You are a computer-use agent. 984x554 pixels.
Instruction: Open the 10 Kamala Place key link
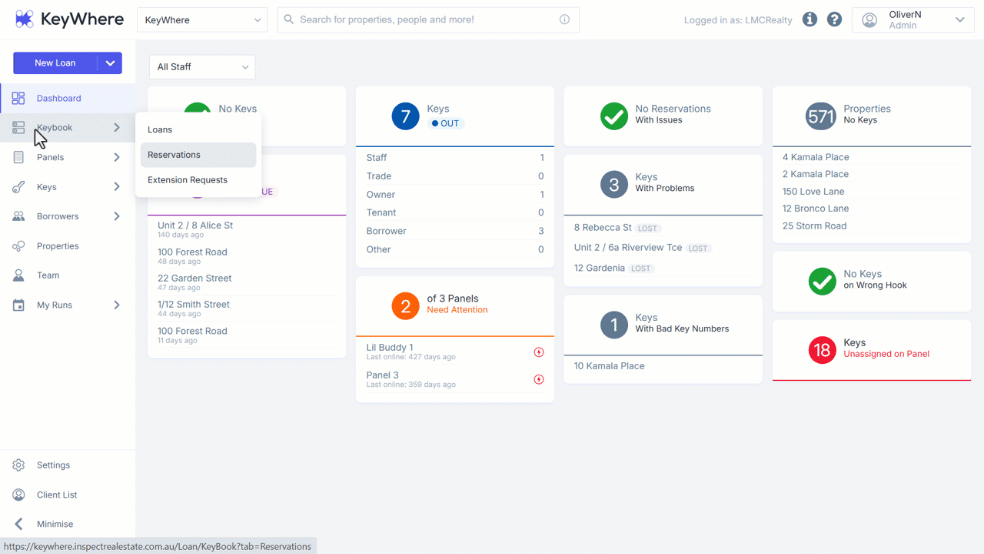coord(609,366)
